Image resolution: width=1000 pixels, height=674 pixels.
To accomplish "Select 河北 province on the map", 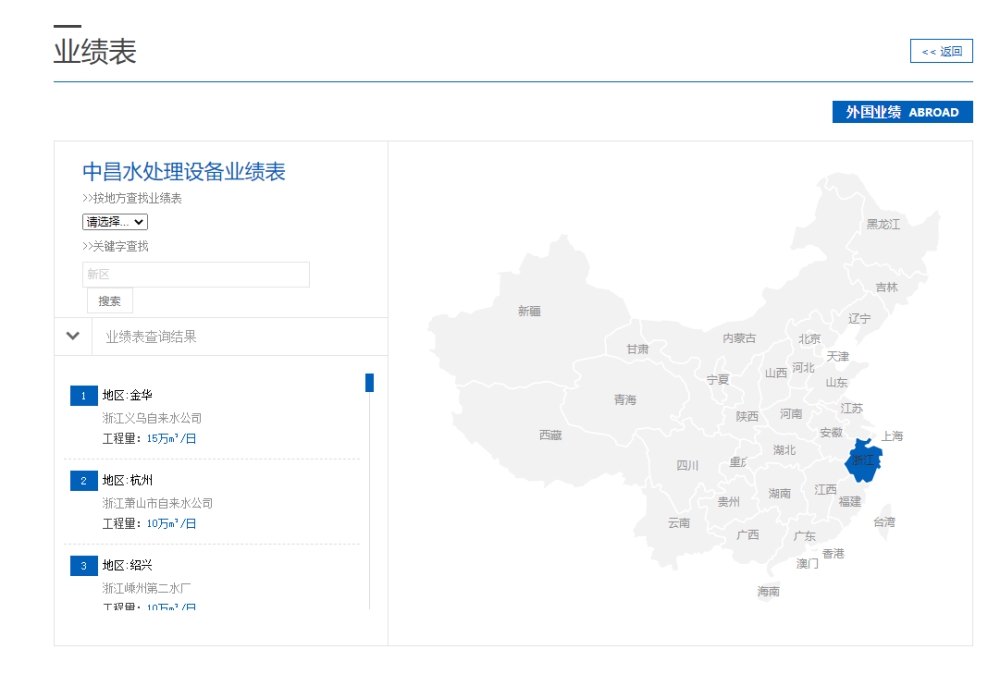I will [804, 368].
